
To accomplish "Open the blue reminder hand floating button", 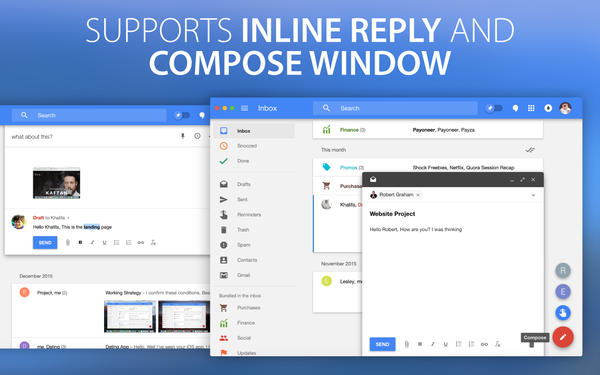I will click(563, 313).
